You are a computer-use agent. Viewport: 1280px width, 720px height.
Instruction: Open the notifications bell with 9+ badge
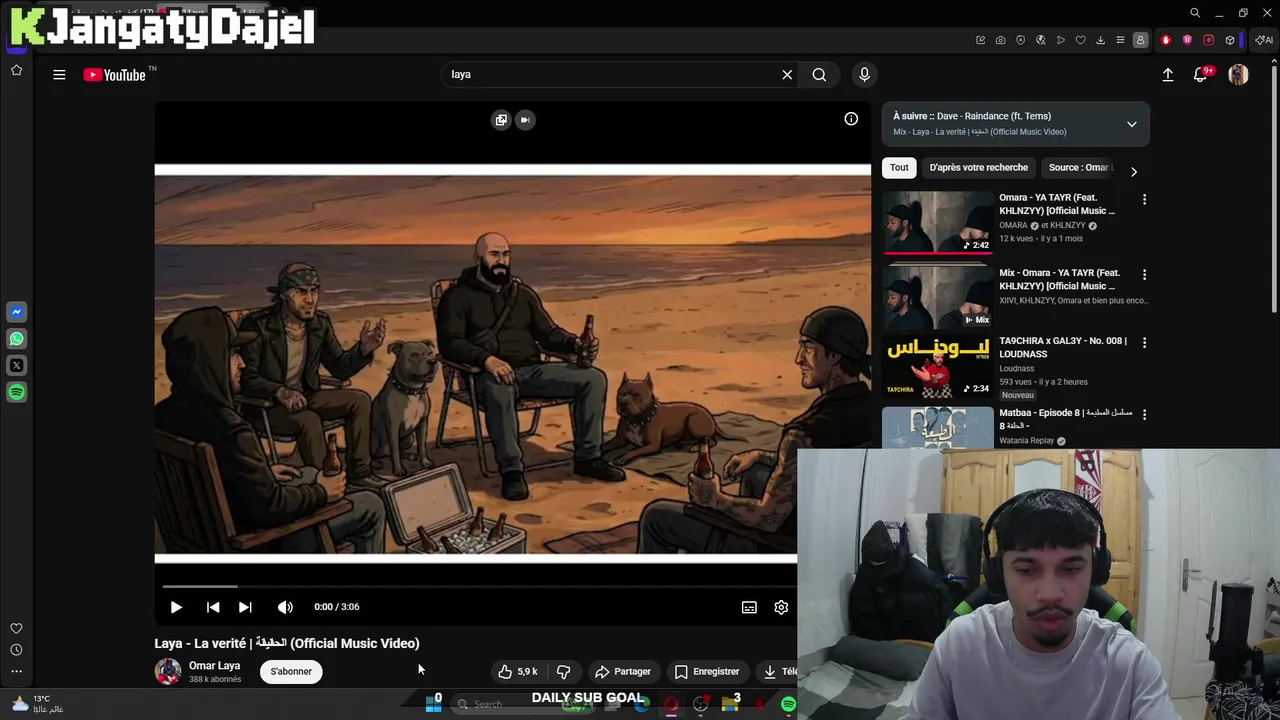tap(1201, 74)
